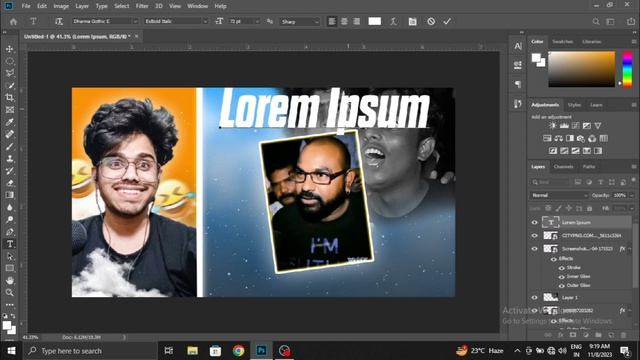Select the Elliptical Marquee tool
The image size is (640, 360).
coord(10,61)
